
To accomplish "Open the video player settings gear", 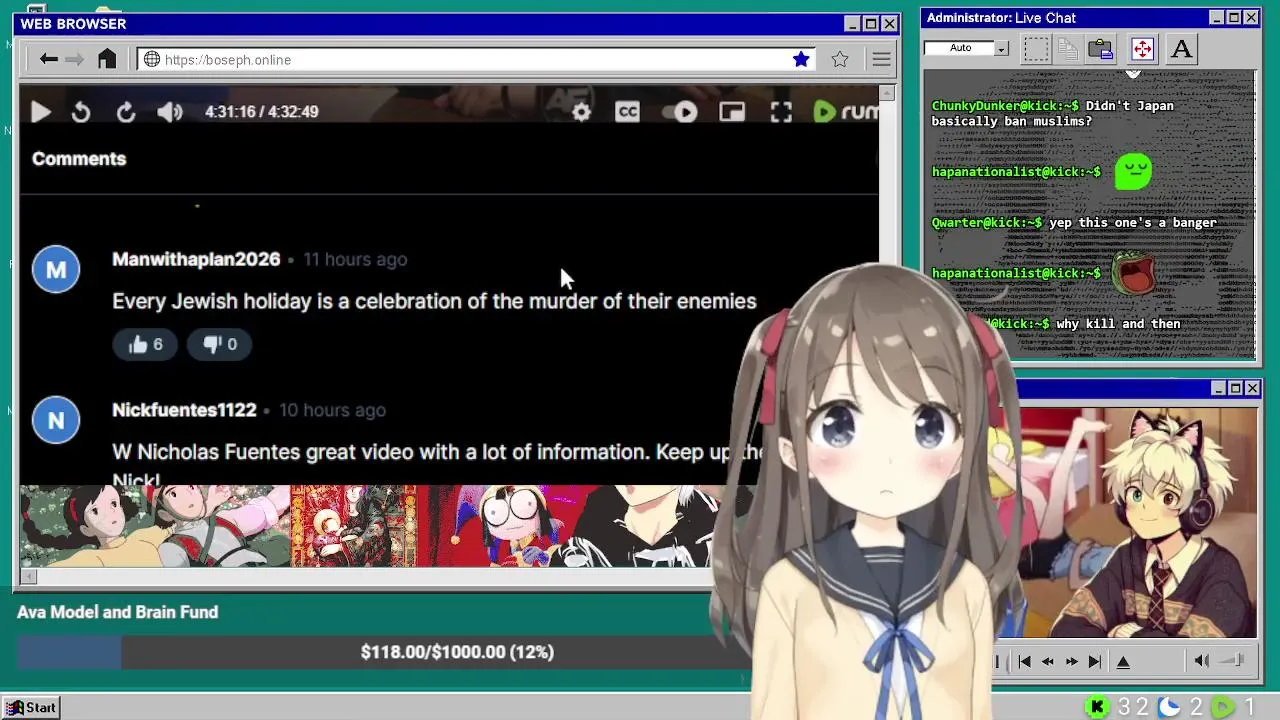I will [581, 112].
